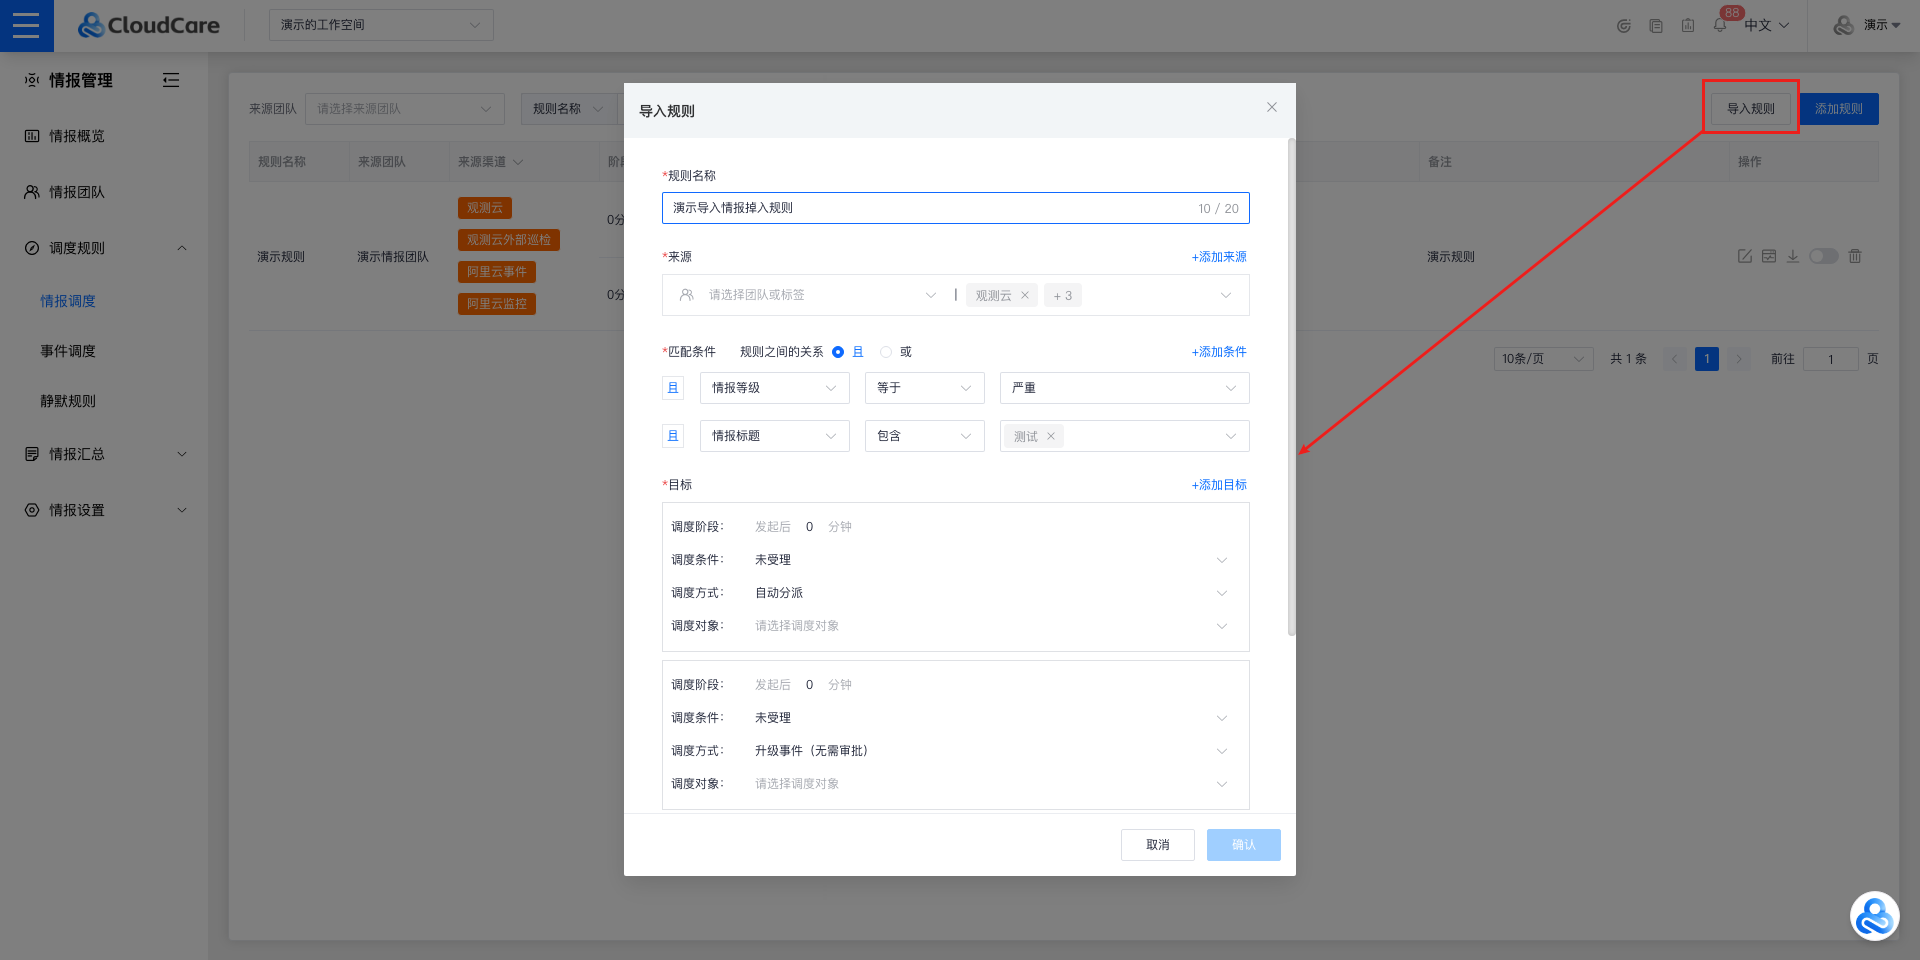Go to 情报概览 in the sidebar
Screen dimensions: 1920x960
[x=77, y=136]
